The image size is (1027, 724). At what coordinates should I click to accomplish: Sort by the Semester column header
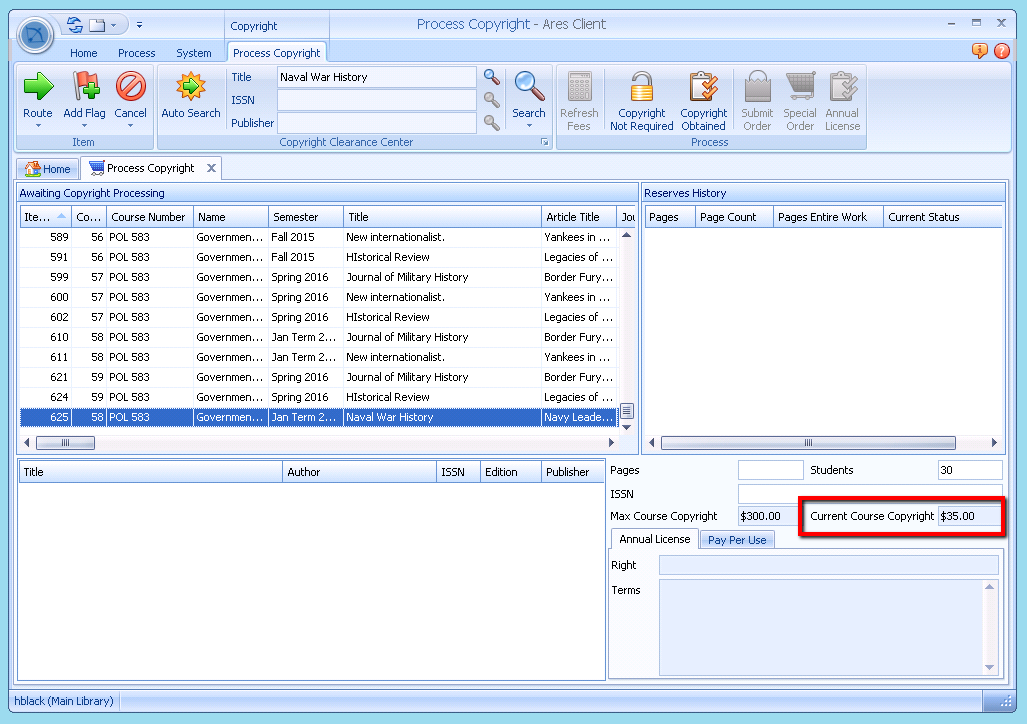tap(306, 217)
